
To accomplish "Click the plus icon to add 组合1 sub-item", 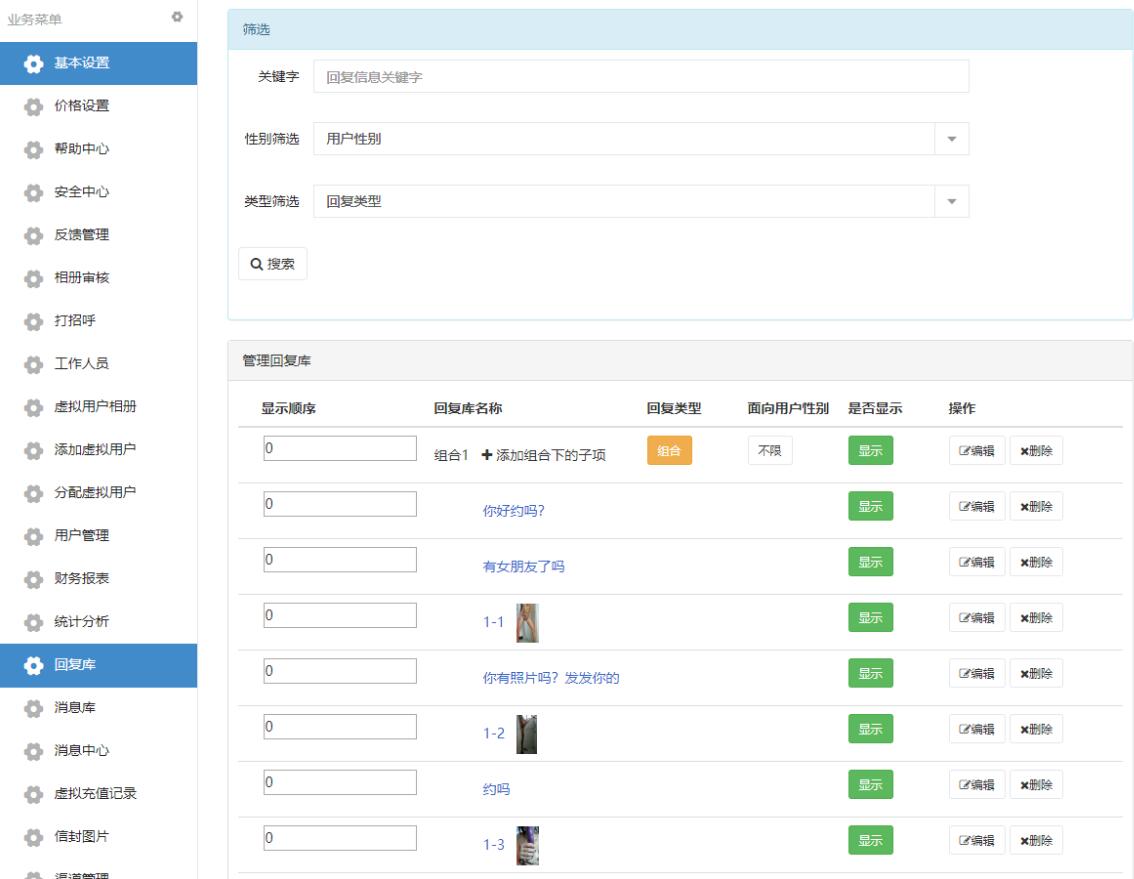I will pos(487,455).
